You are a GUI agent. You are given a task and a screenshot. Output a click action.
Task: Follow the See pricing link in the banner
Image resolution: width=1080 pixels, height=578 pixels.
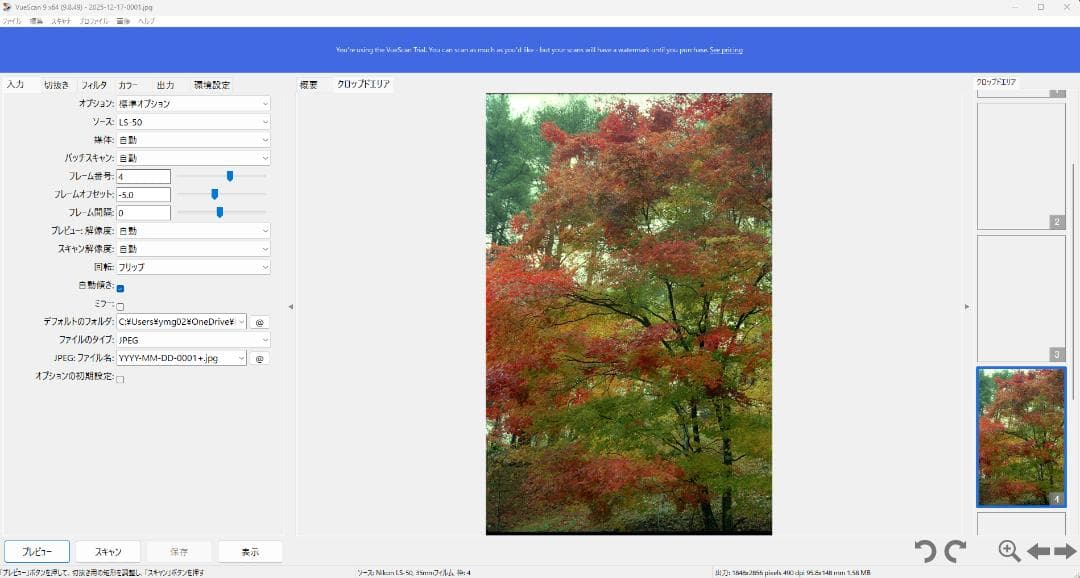(x=726, y=50)
